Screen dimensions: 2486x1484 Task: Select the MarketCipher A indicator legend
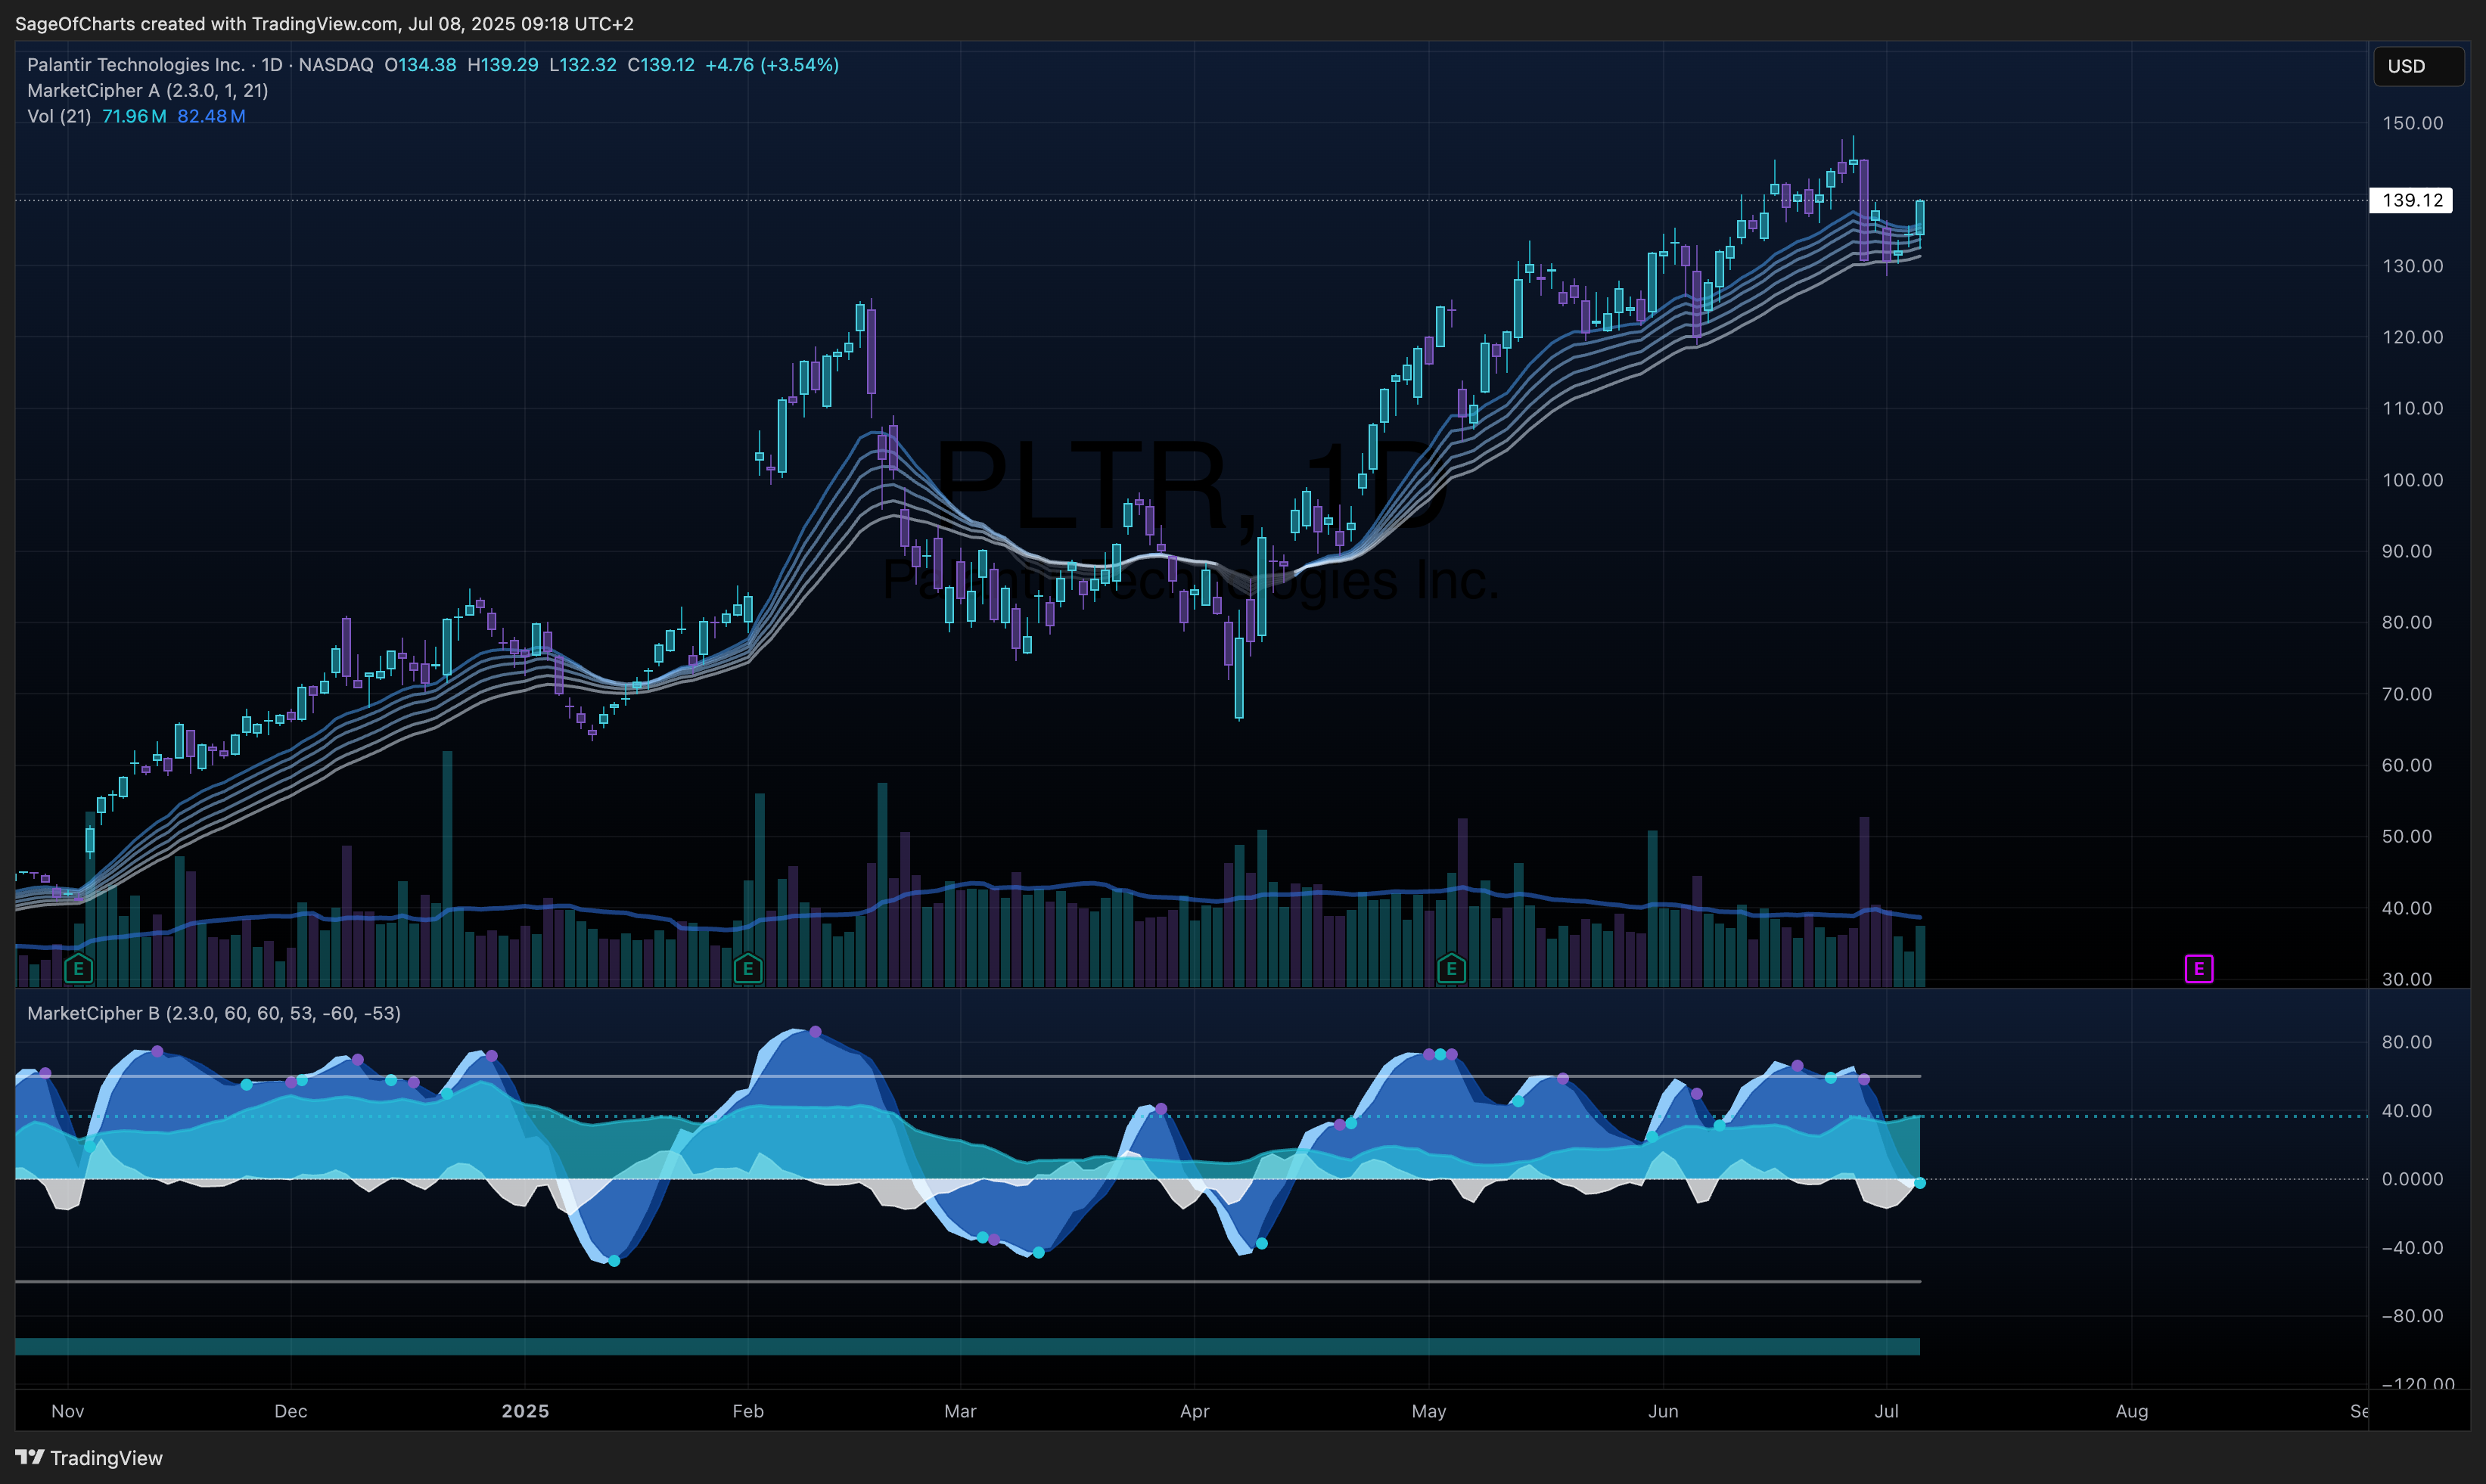point(148,90)
